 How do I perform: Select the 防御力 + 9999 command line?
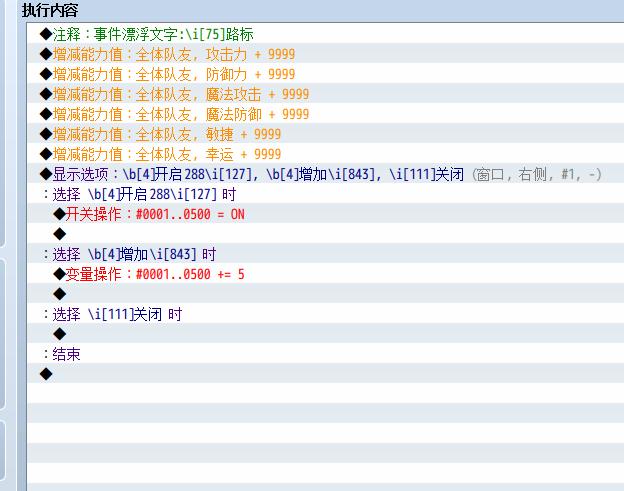click(x=326, y=74)
